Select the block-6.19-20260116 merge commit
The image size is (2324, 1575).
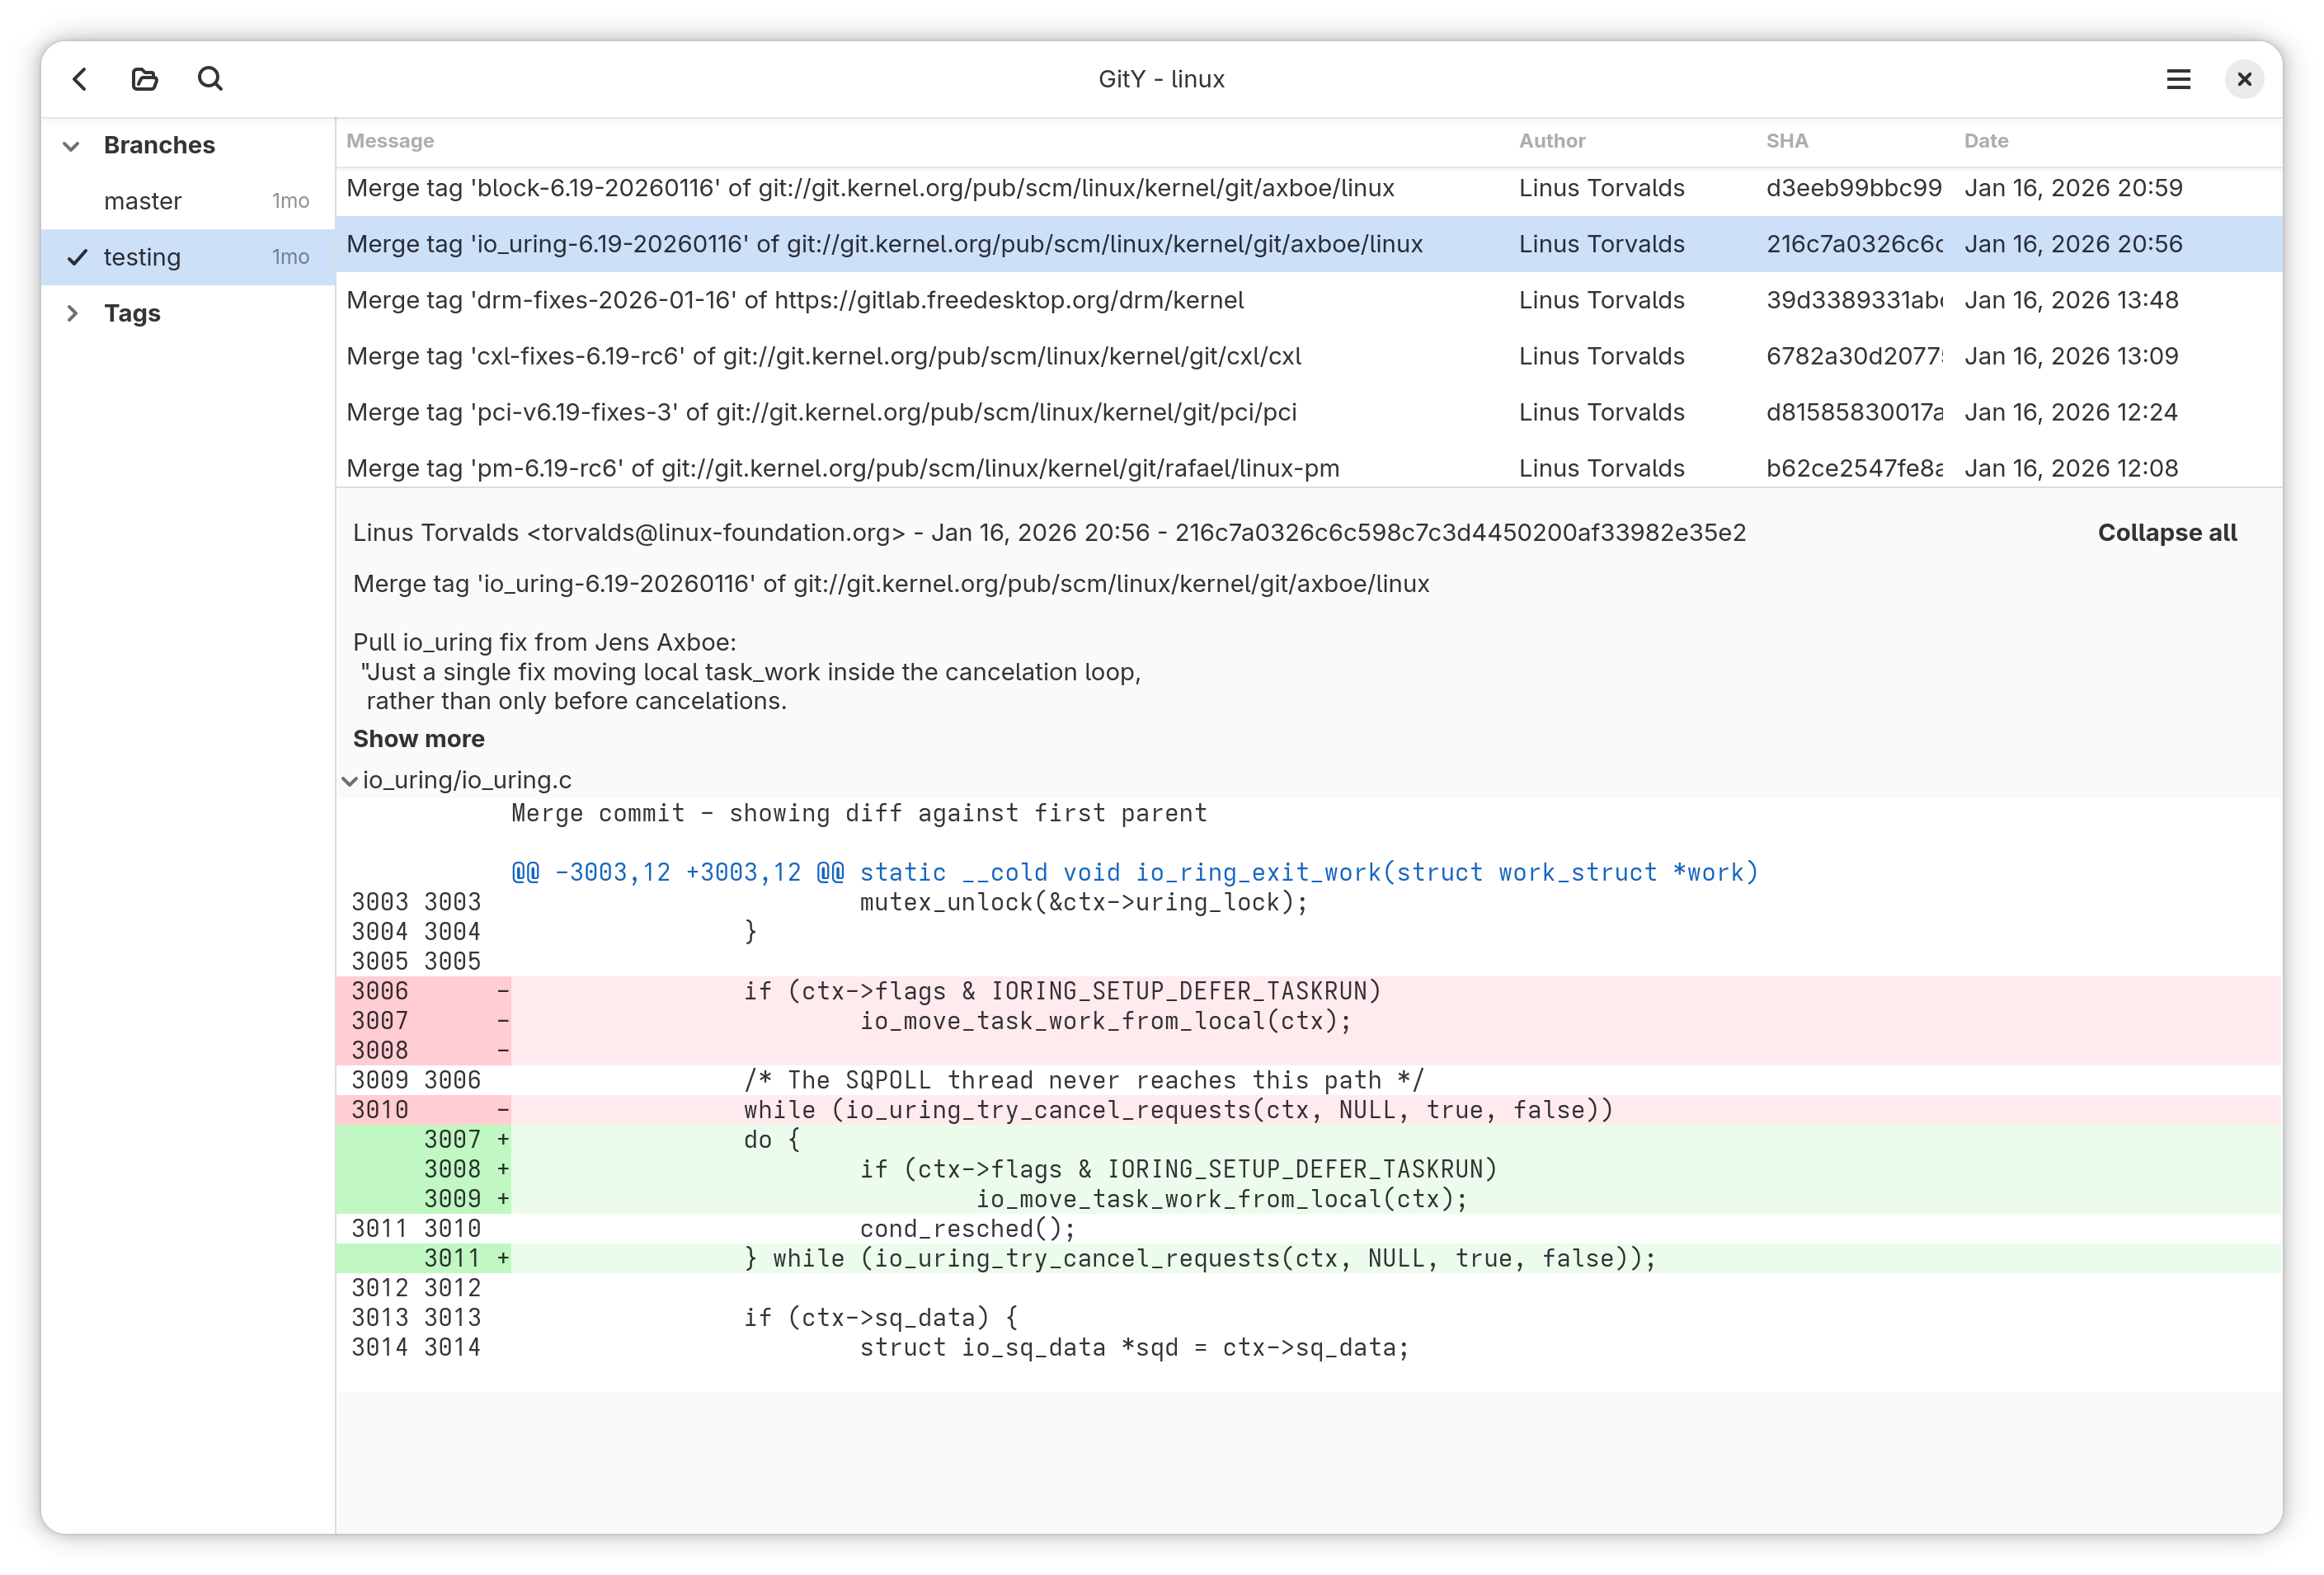(x=870, y=187)
